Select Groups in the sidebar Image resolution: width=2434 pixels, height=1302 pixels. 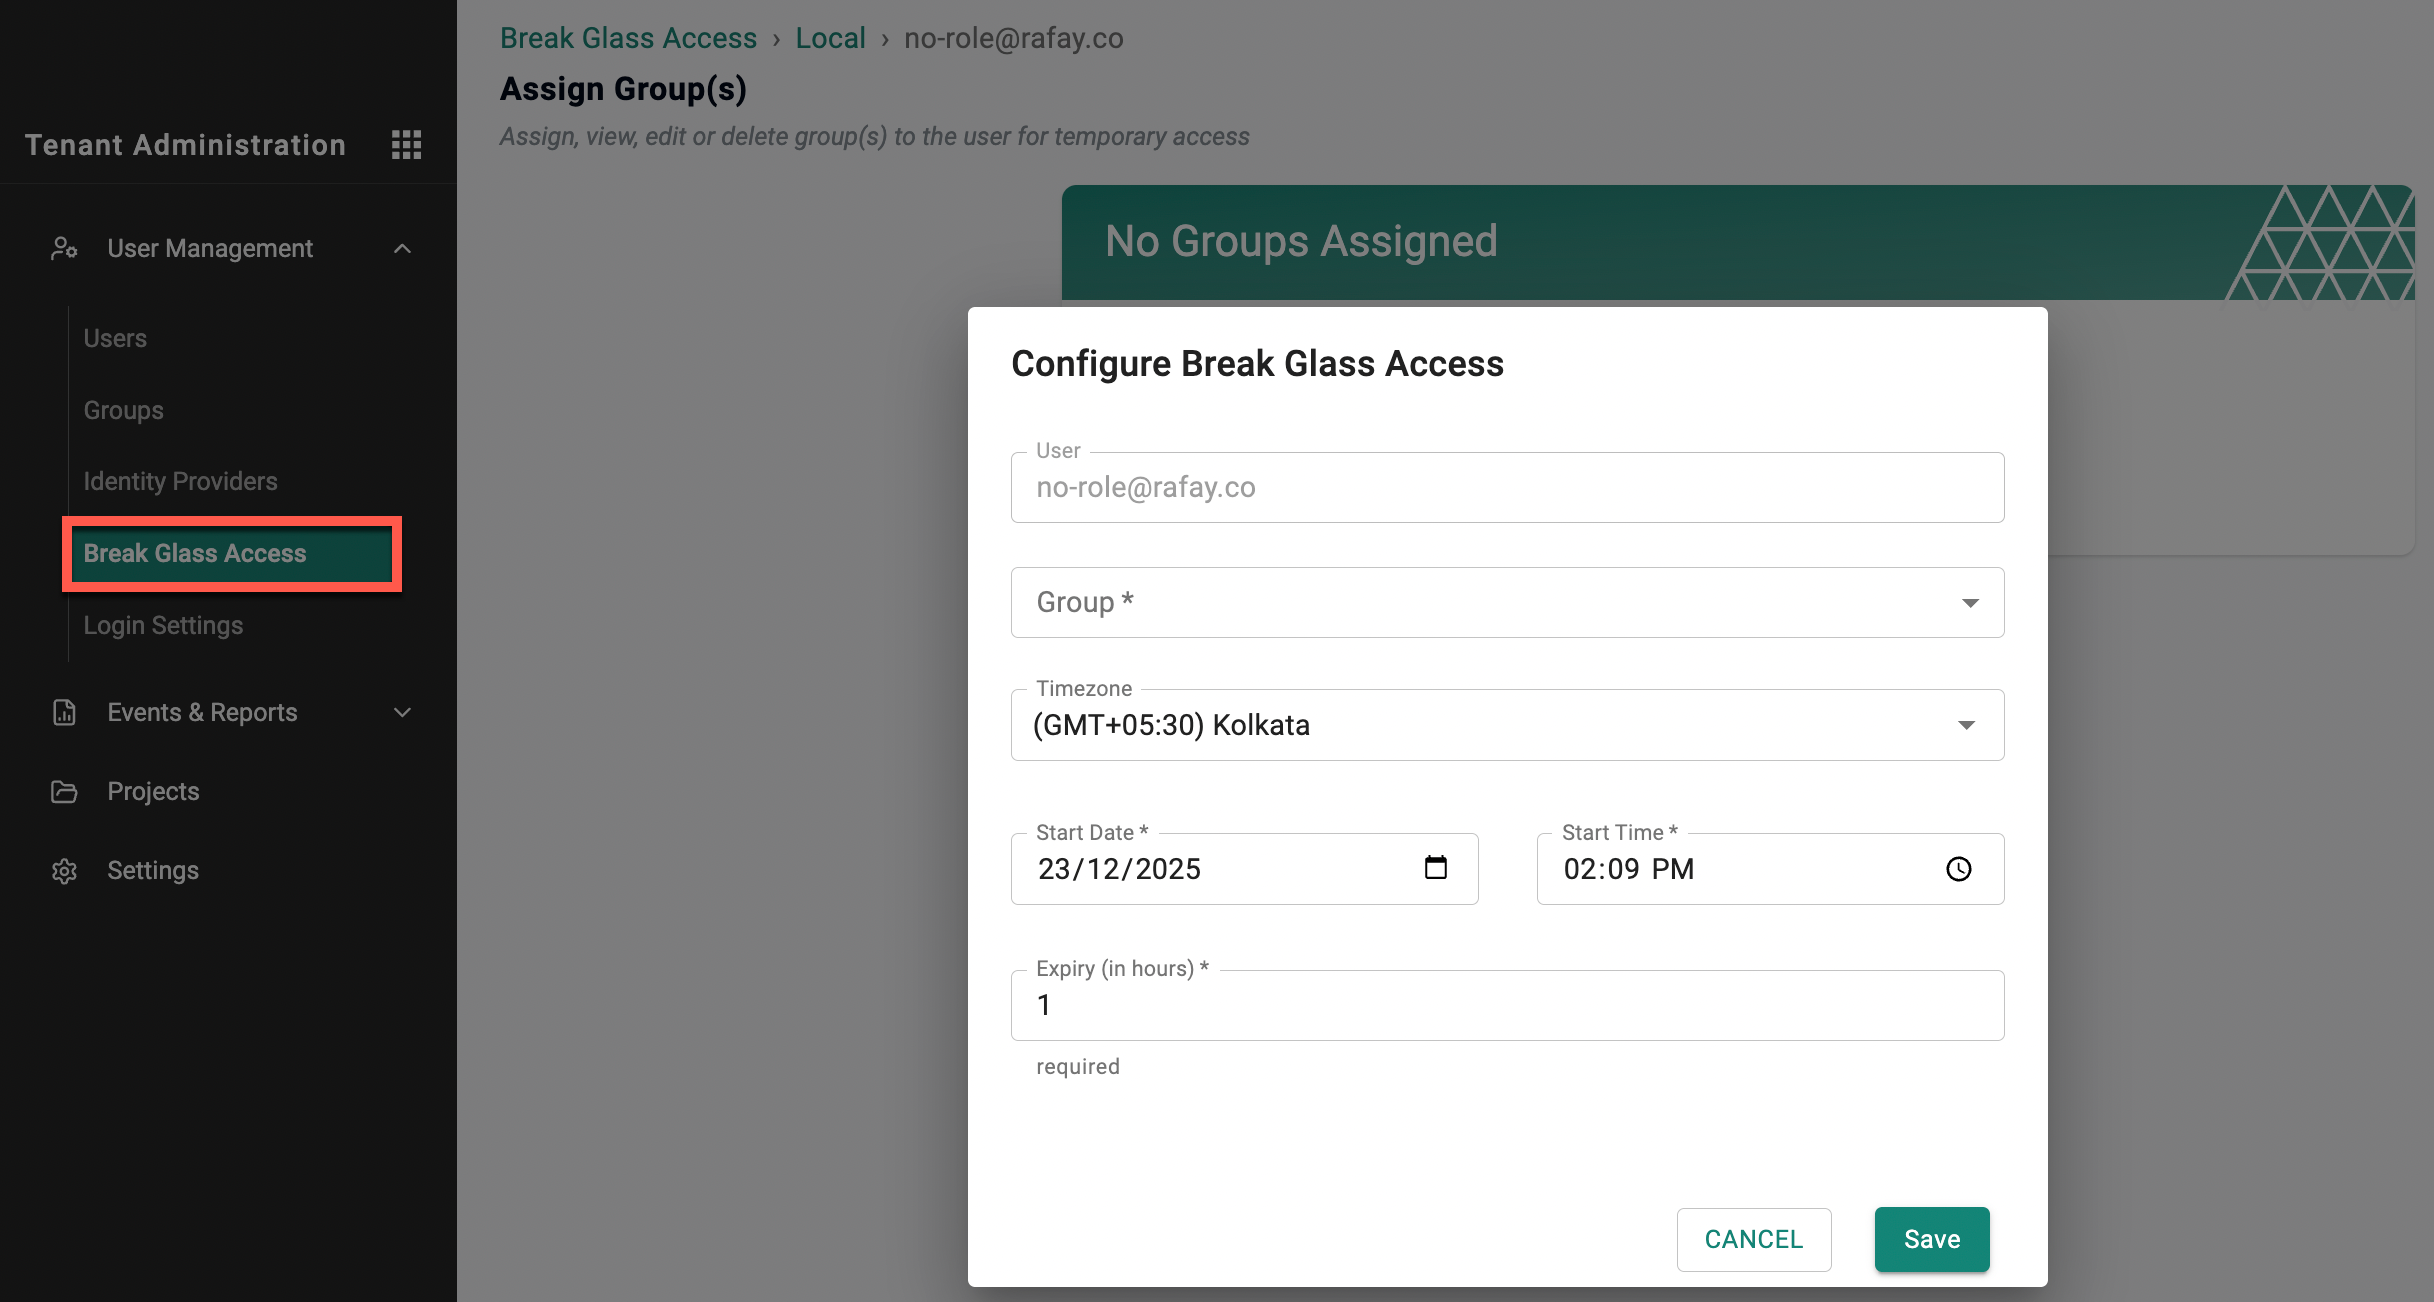[123, 410]
